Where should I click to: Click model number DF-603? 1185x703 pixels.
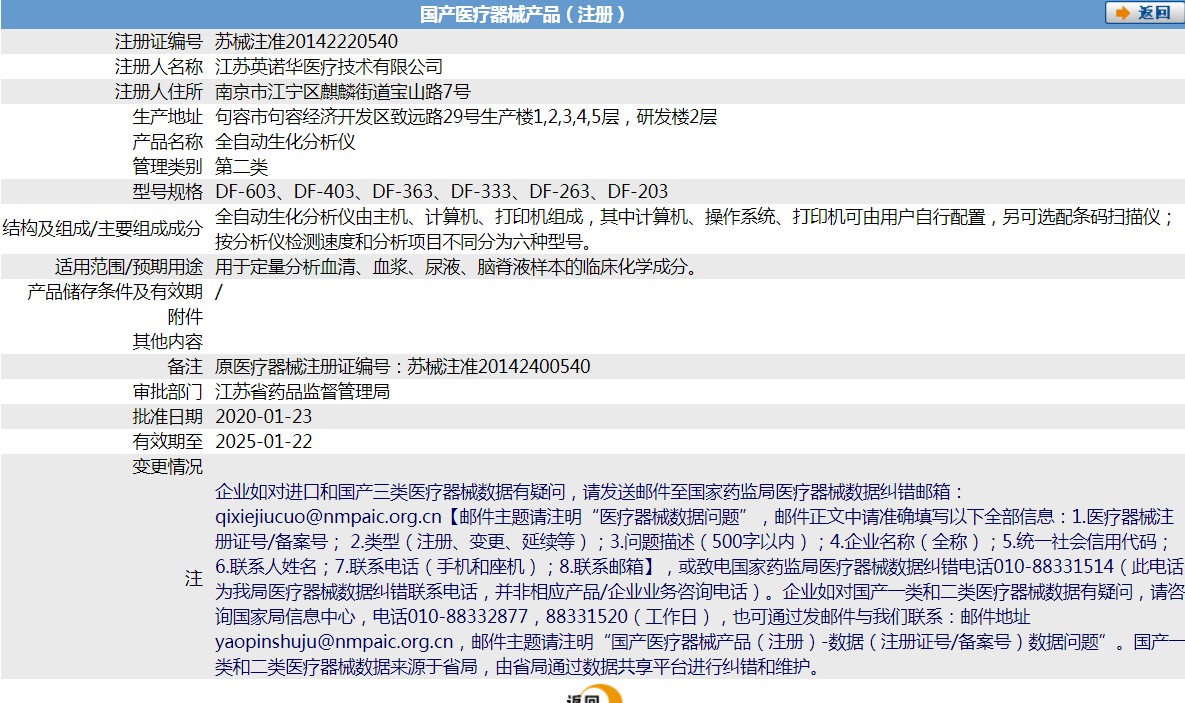[x=246, y=191]
